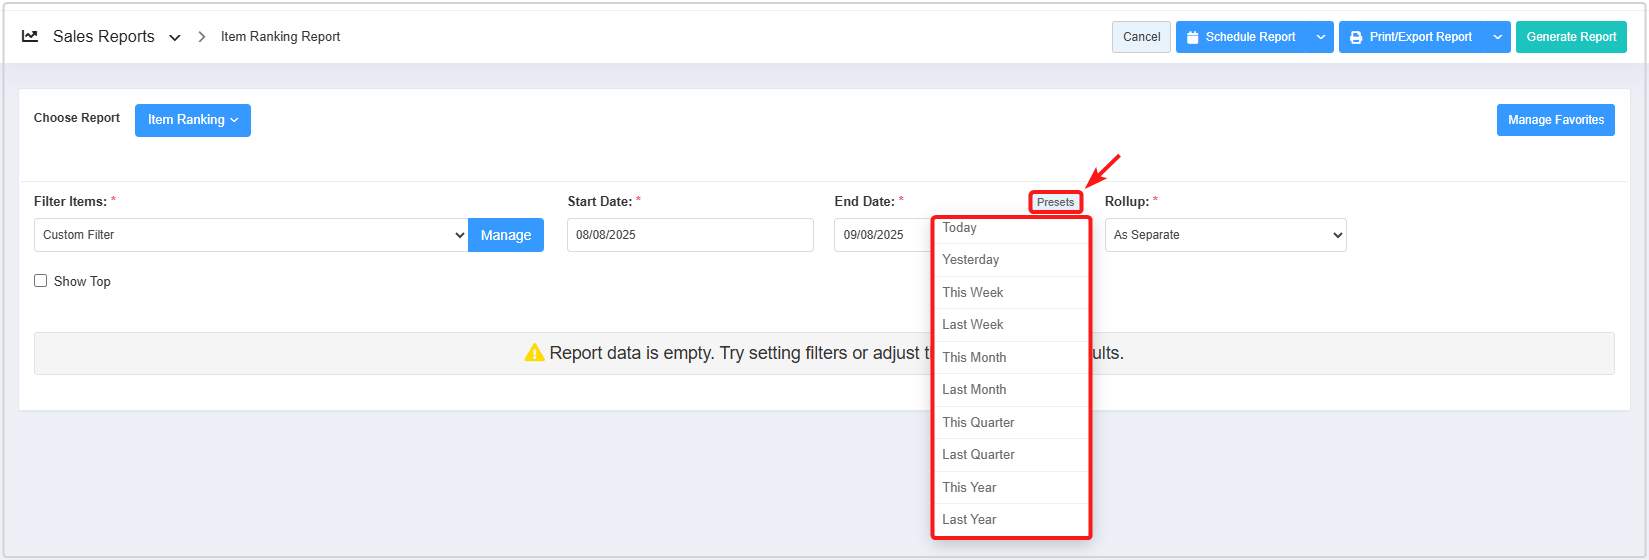Click the Generate Report button
1649x560 pixels.
pyautogui.click(x=1570, y=37)
